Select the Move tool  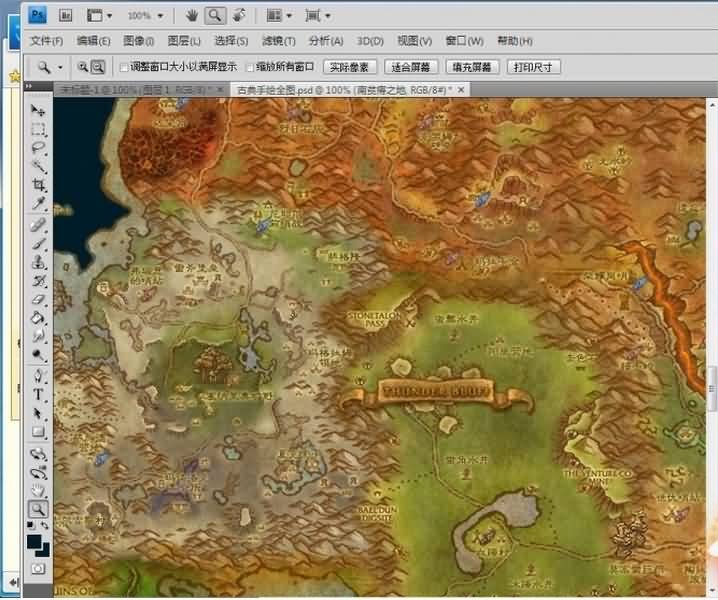click(x=38, y=110)
